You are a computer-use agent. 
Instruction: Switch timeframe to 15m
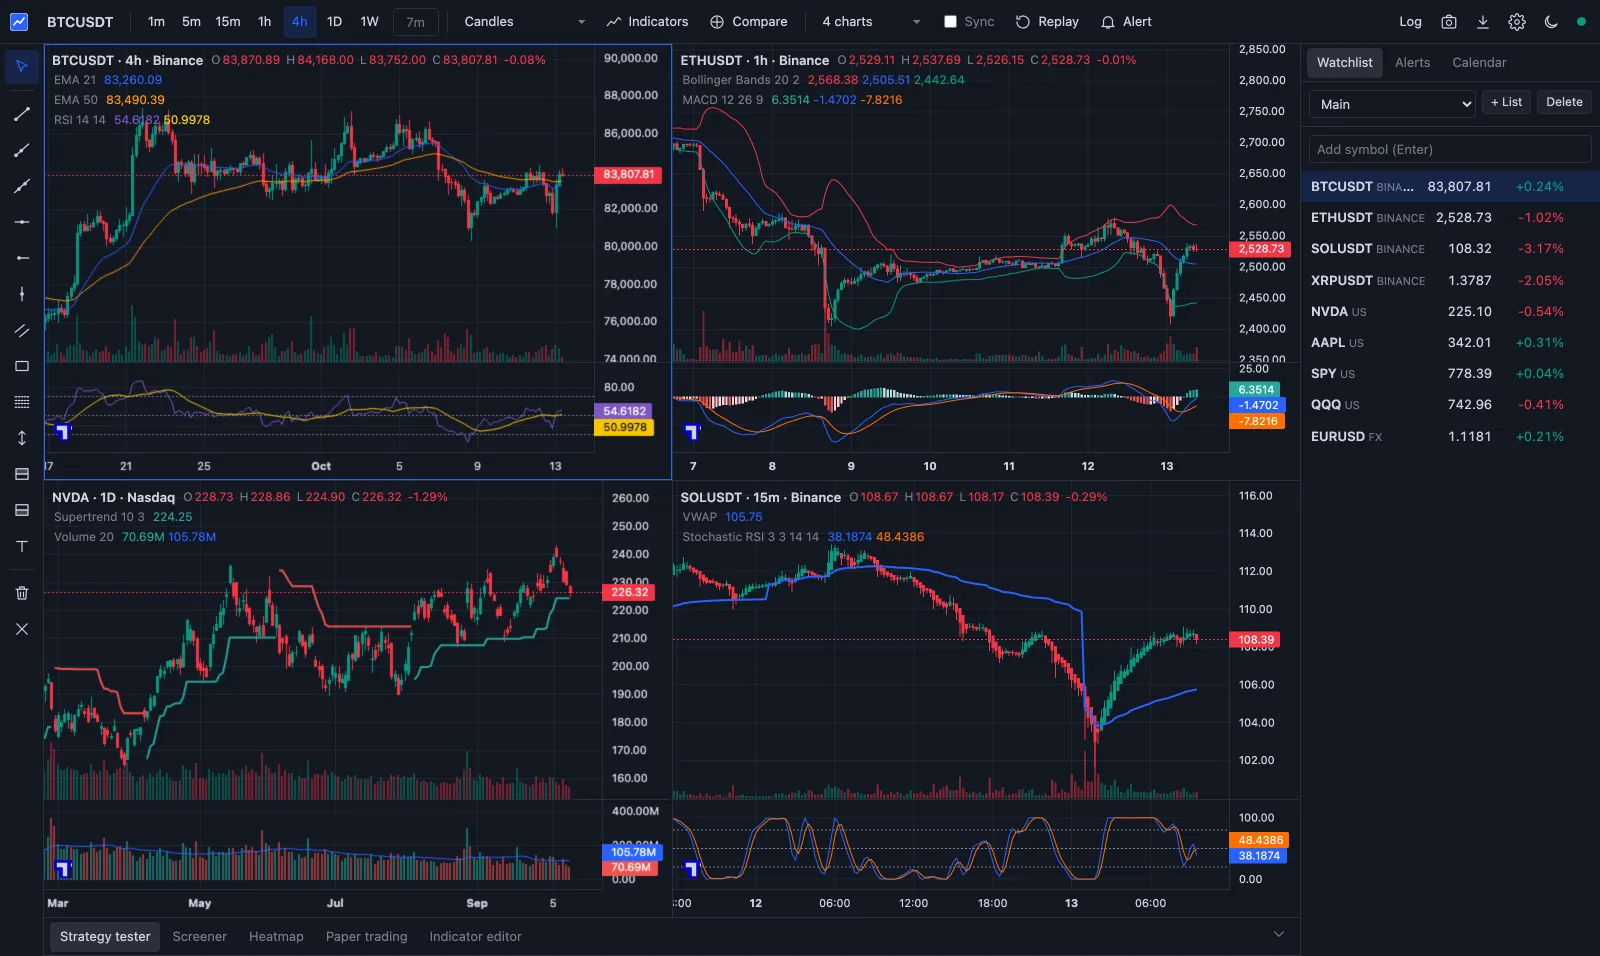tap(228, 22)
